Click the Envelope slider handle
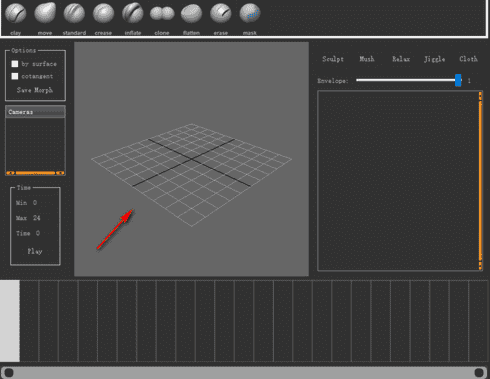This screenshot has height=379, width=490. click(x=458, y=80)
